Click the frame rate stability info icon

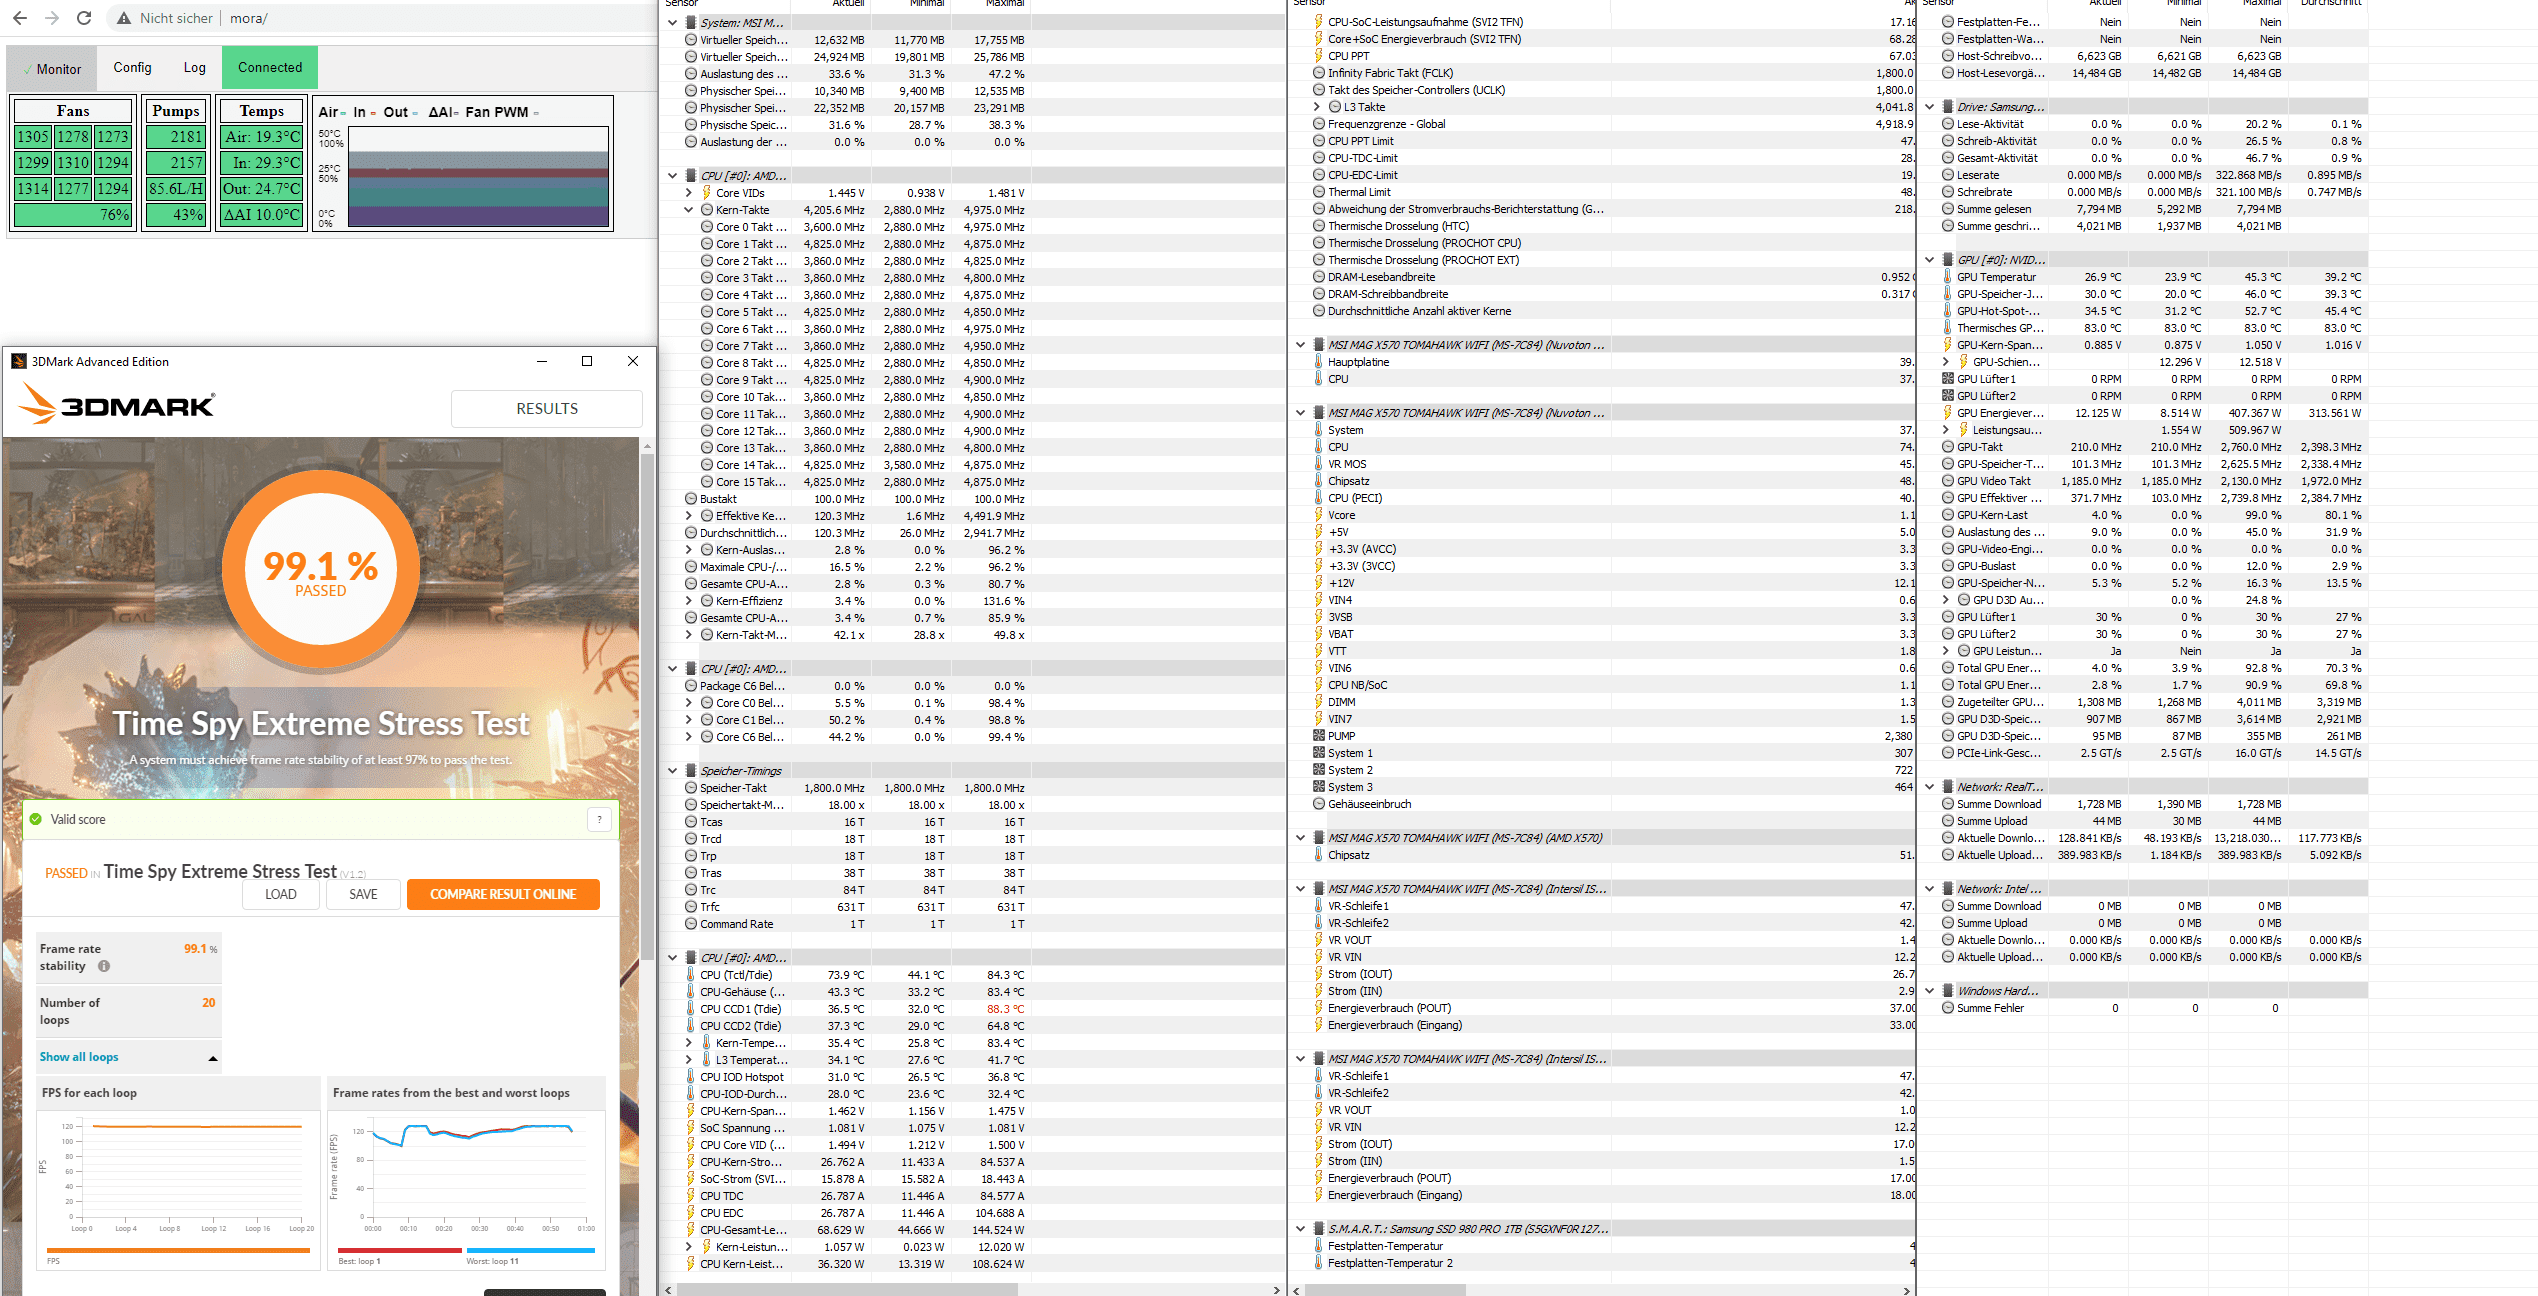click(104, 966)
